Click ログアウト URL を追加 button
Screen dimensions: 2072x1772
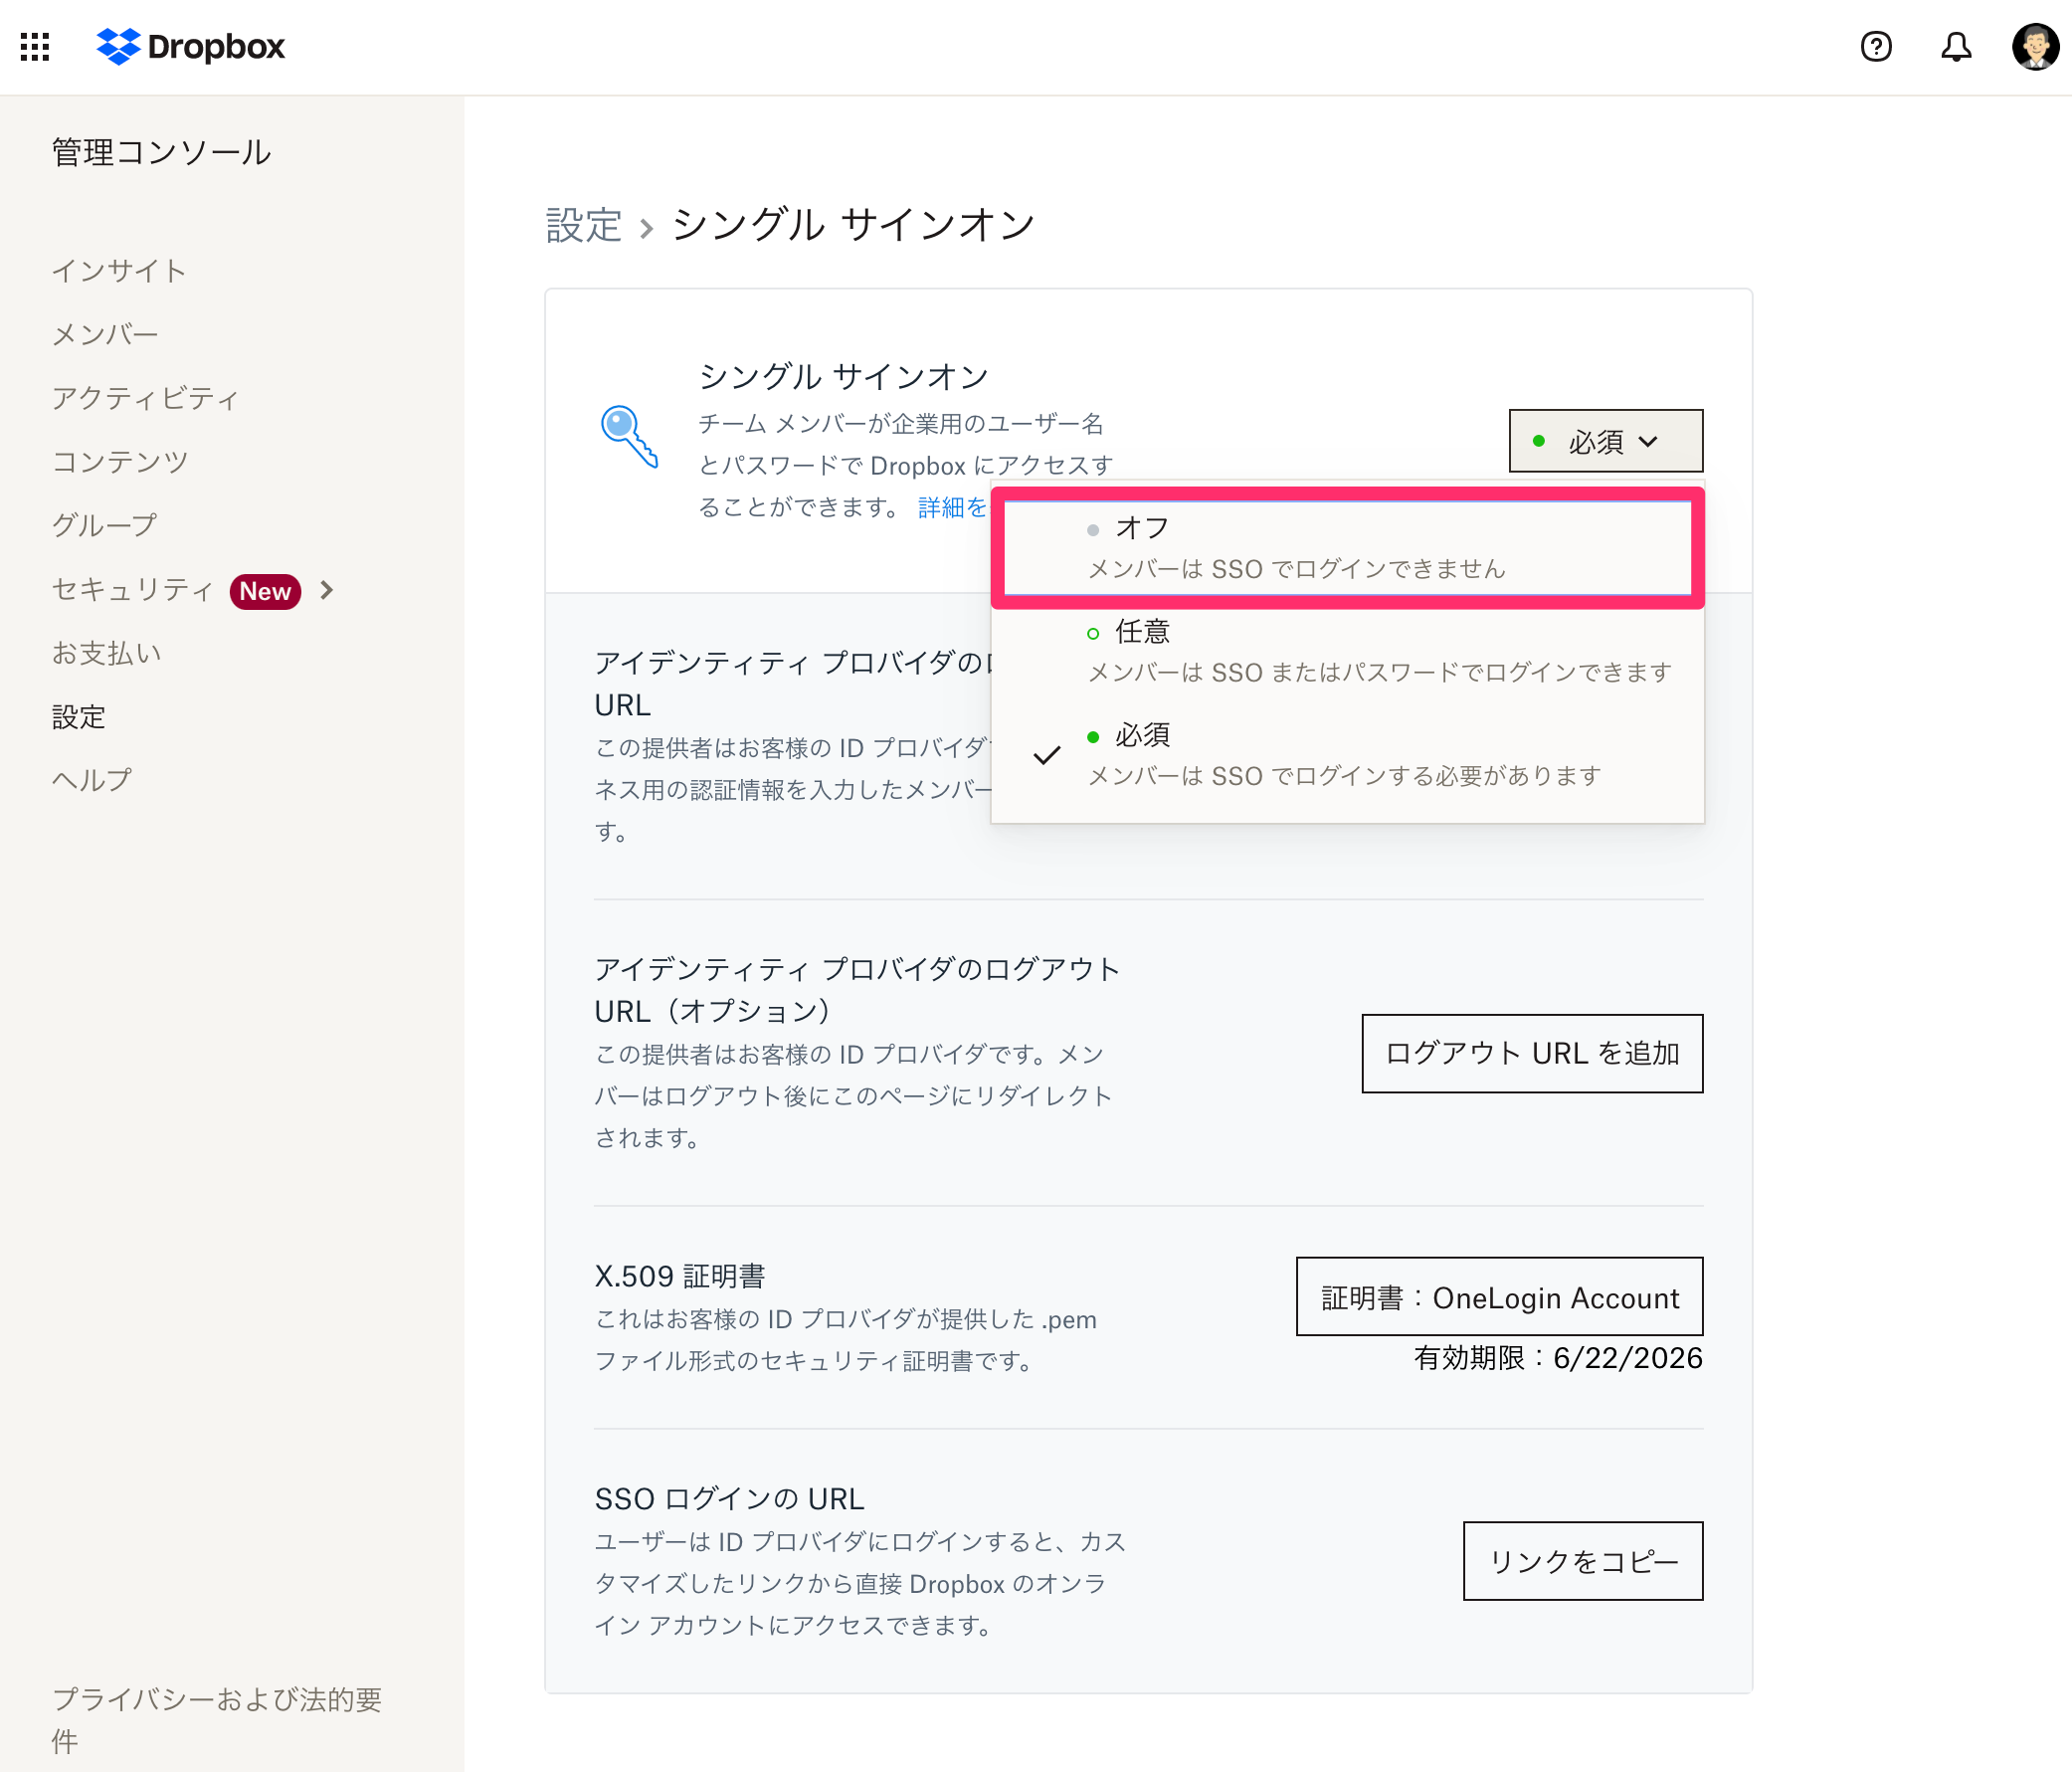pyautogui.click(x=1532, y=1054)
